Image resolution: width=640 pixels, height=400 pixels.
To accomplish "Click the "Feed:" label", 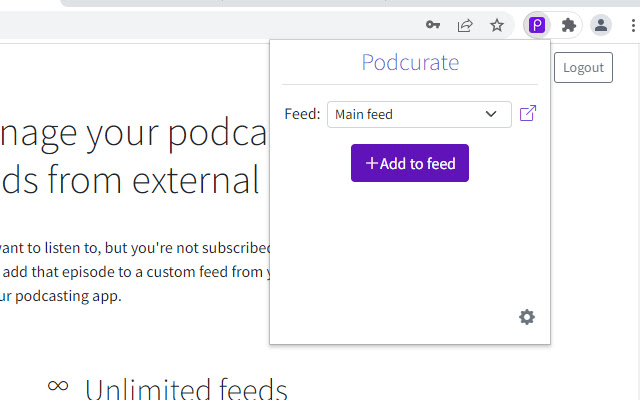I will point(302,114).
